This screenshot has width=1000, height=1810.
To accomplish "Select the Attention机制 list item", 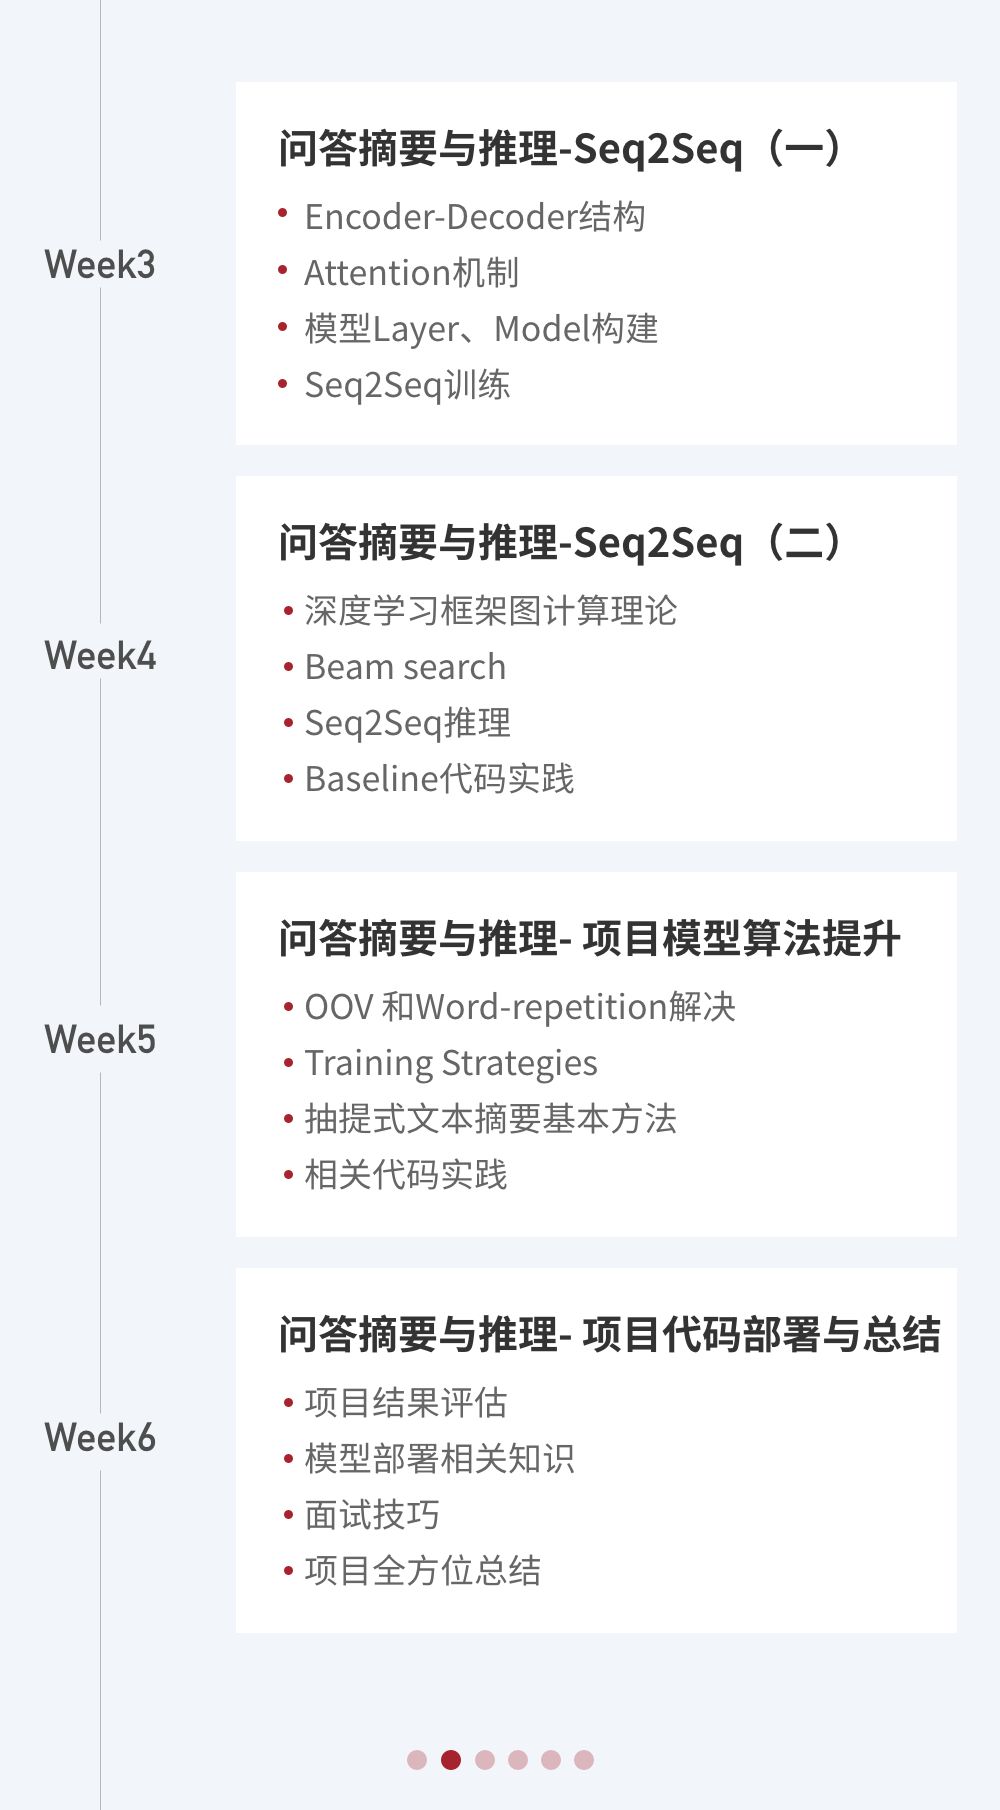I will click(411, 273).
